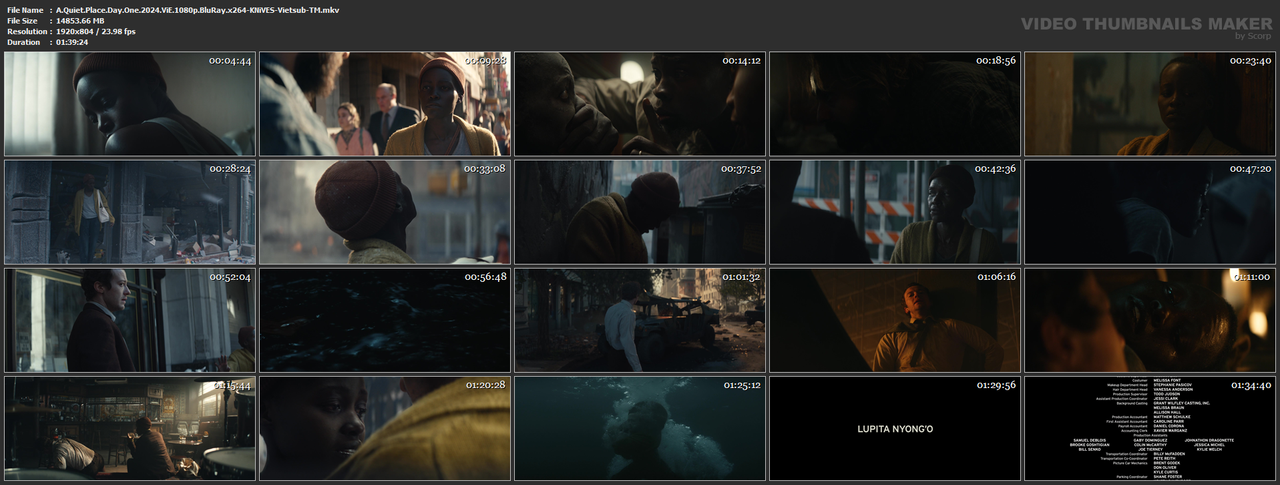Viewport: 1280px width, 485px height.
Task: Select the thumbnail timestamped 01:11:00
Action: pos(1150,320)
